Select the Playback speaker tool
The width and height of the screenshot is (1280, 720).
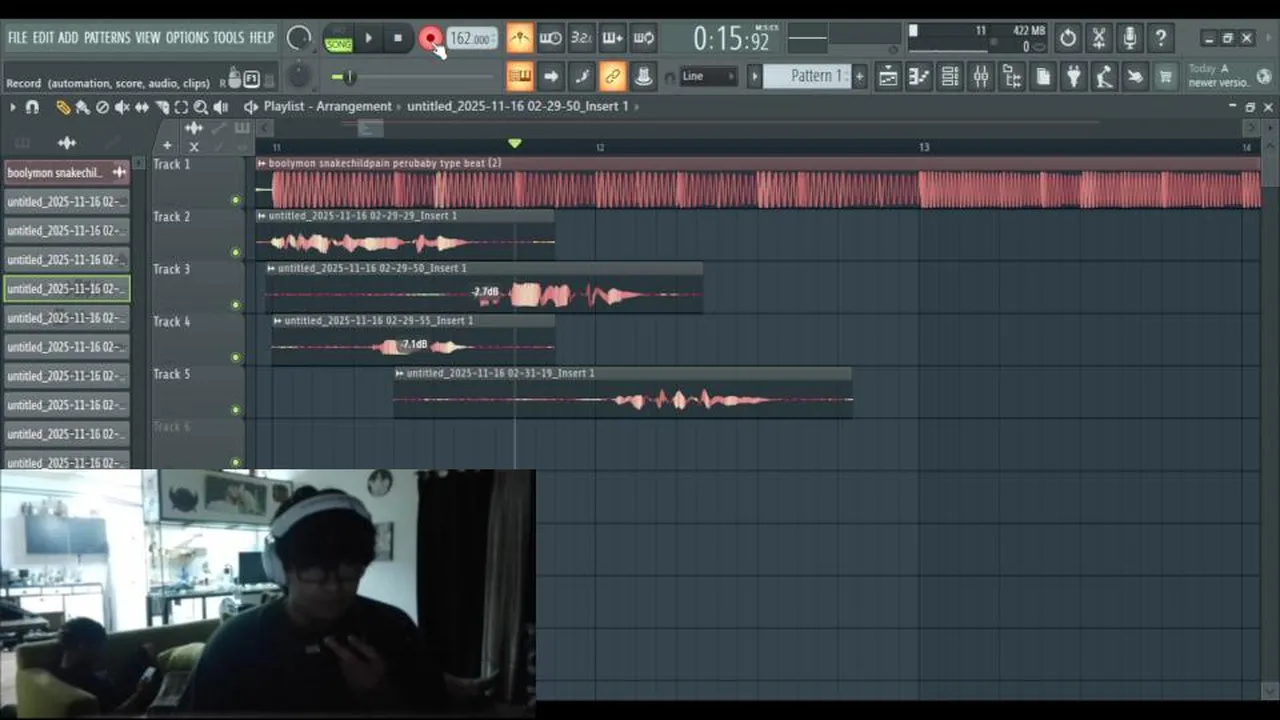point(220,107)
